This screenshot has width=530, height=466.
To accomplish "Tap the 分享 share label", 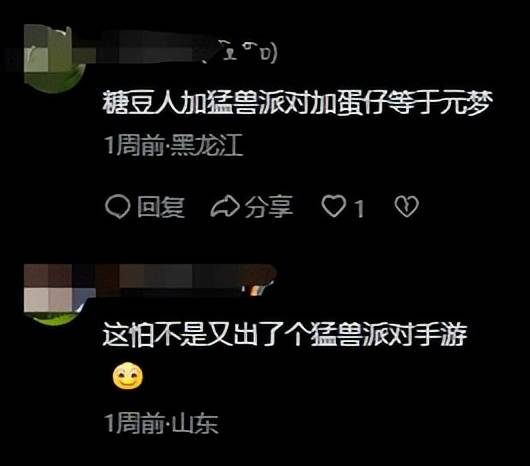I will point(269,206).
